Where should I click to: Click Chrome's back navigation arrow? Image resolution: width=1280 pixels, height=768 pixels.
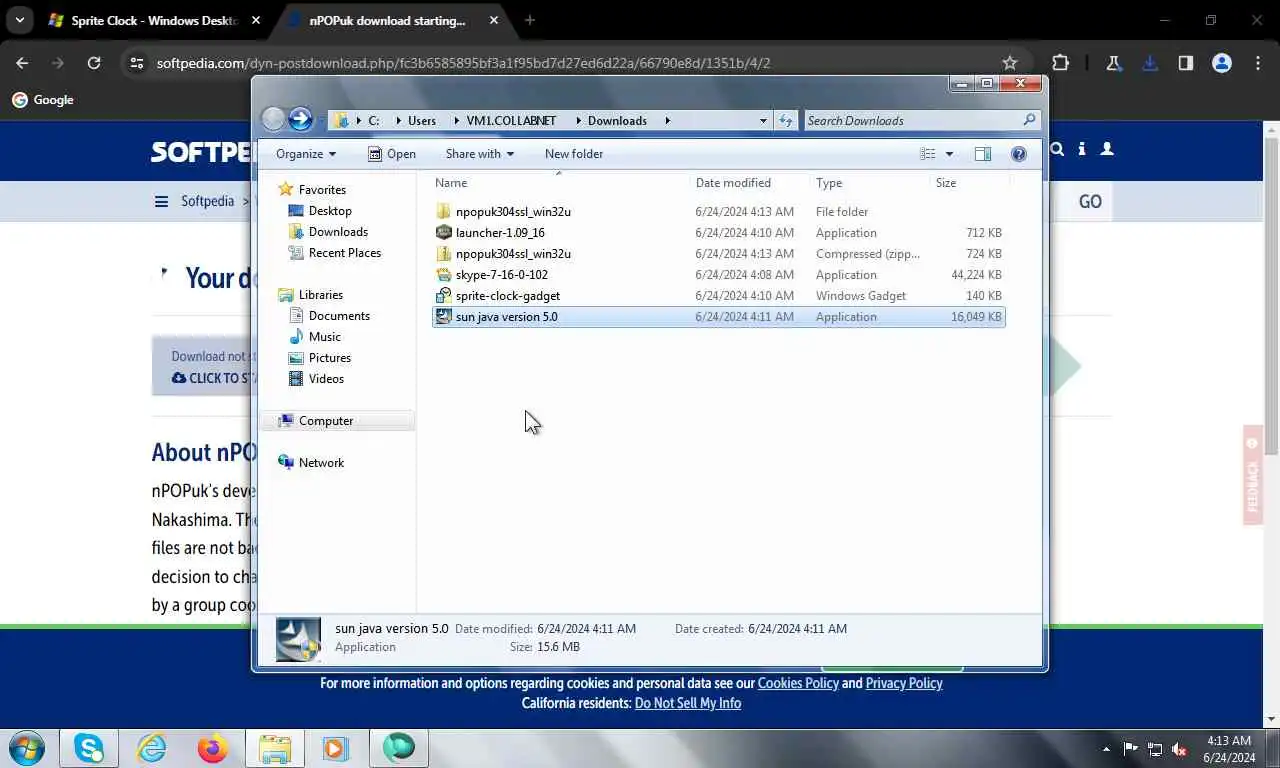click(x=22, y=63)
